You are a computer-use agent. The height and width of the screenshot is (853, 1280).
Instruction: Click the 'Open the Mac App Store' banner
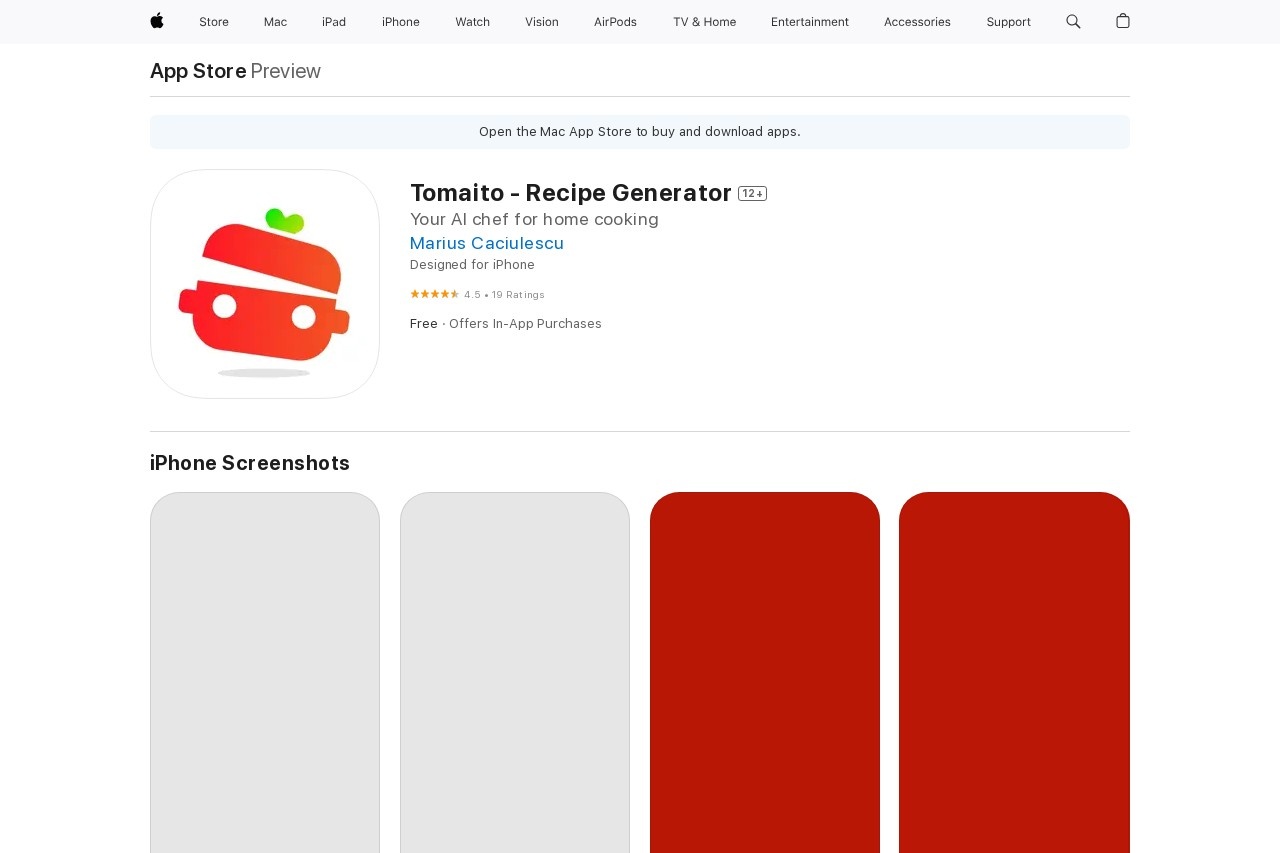640,132
